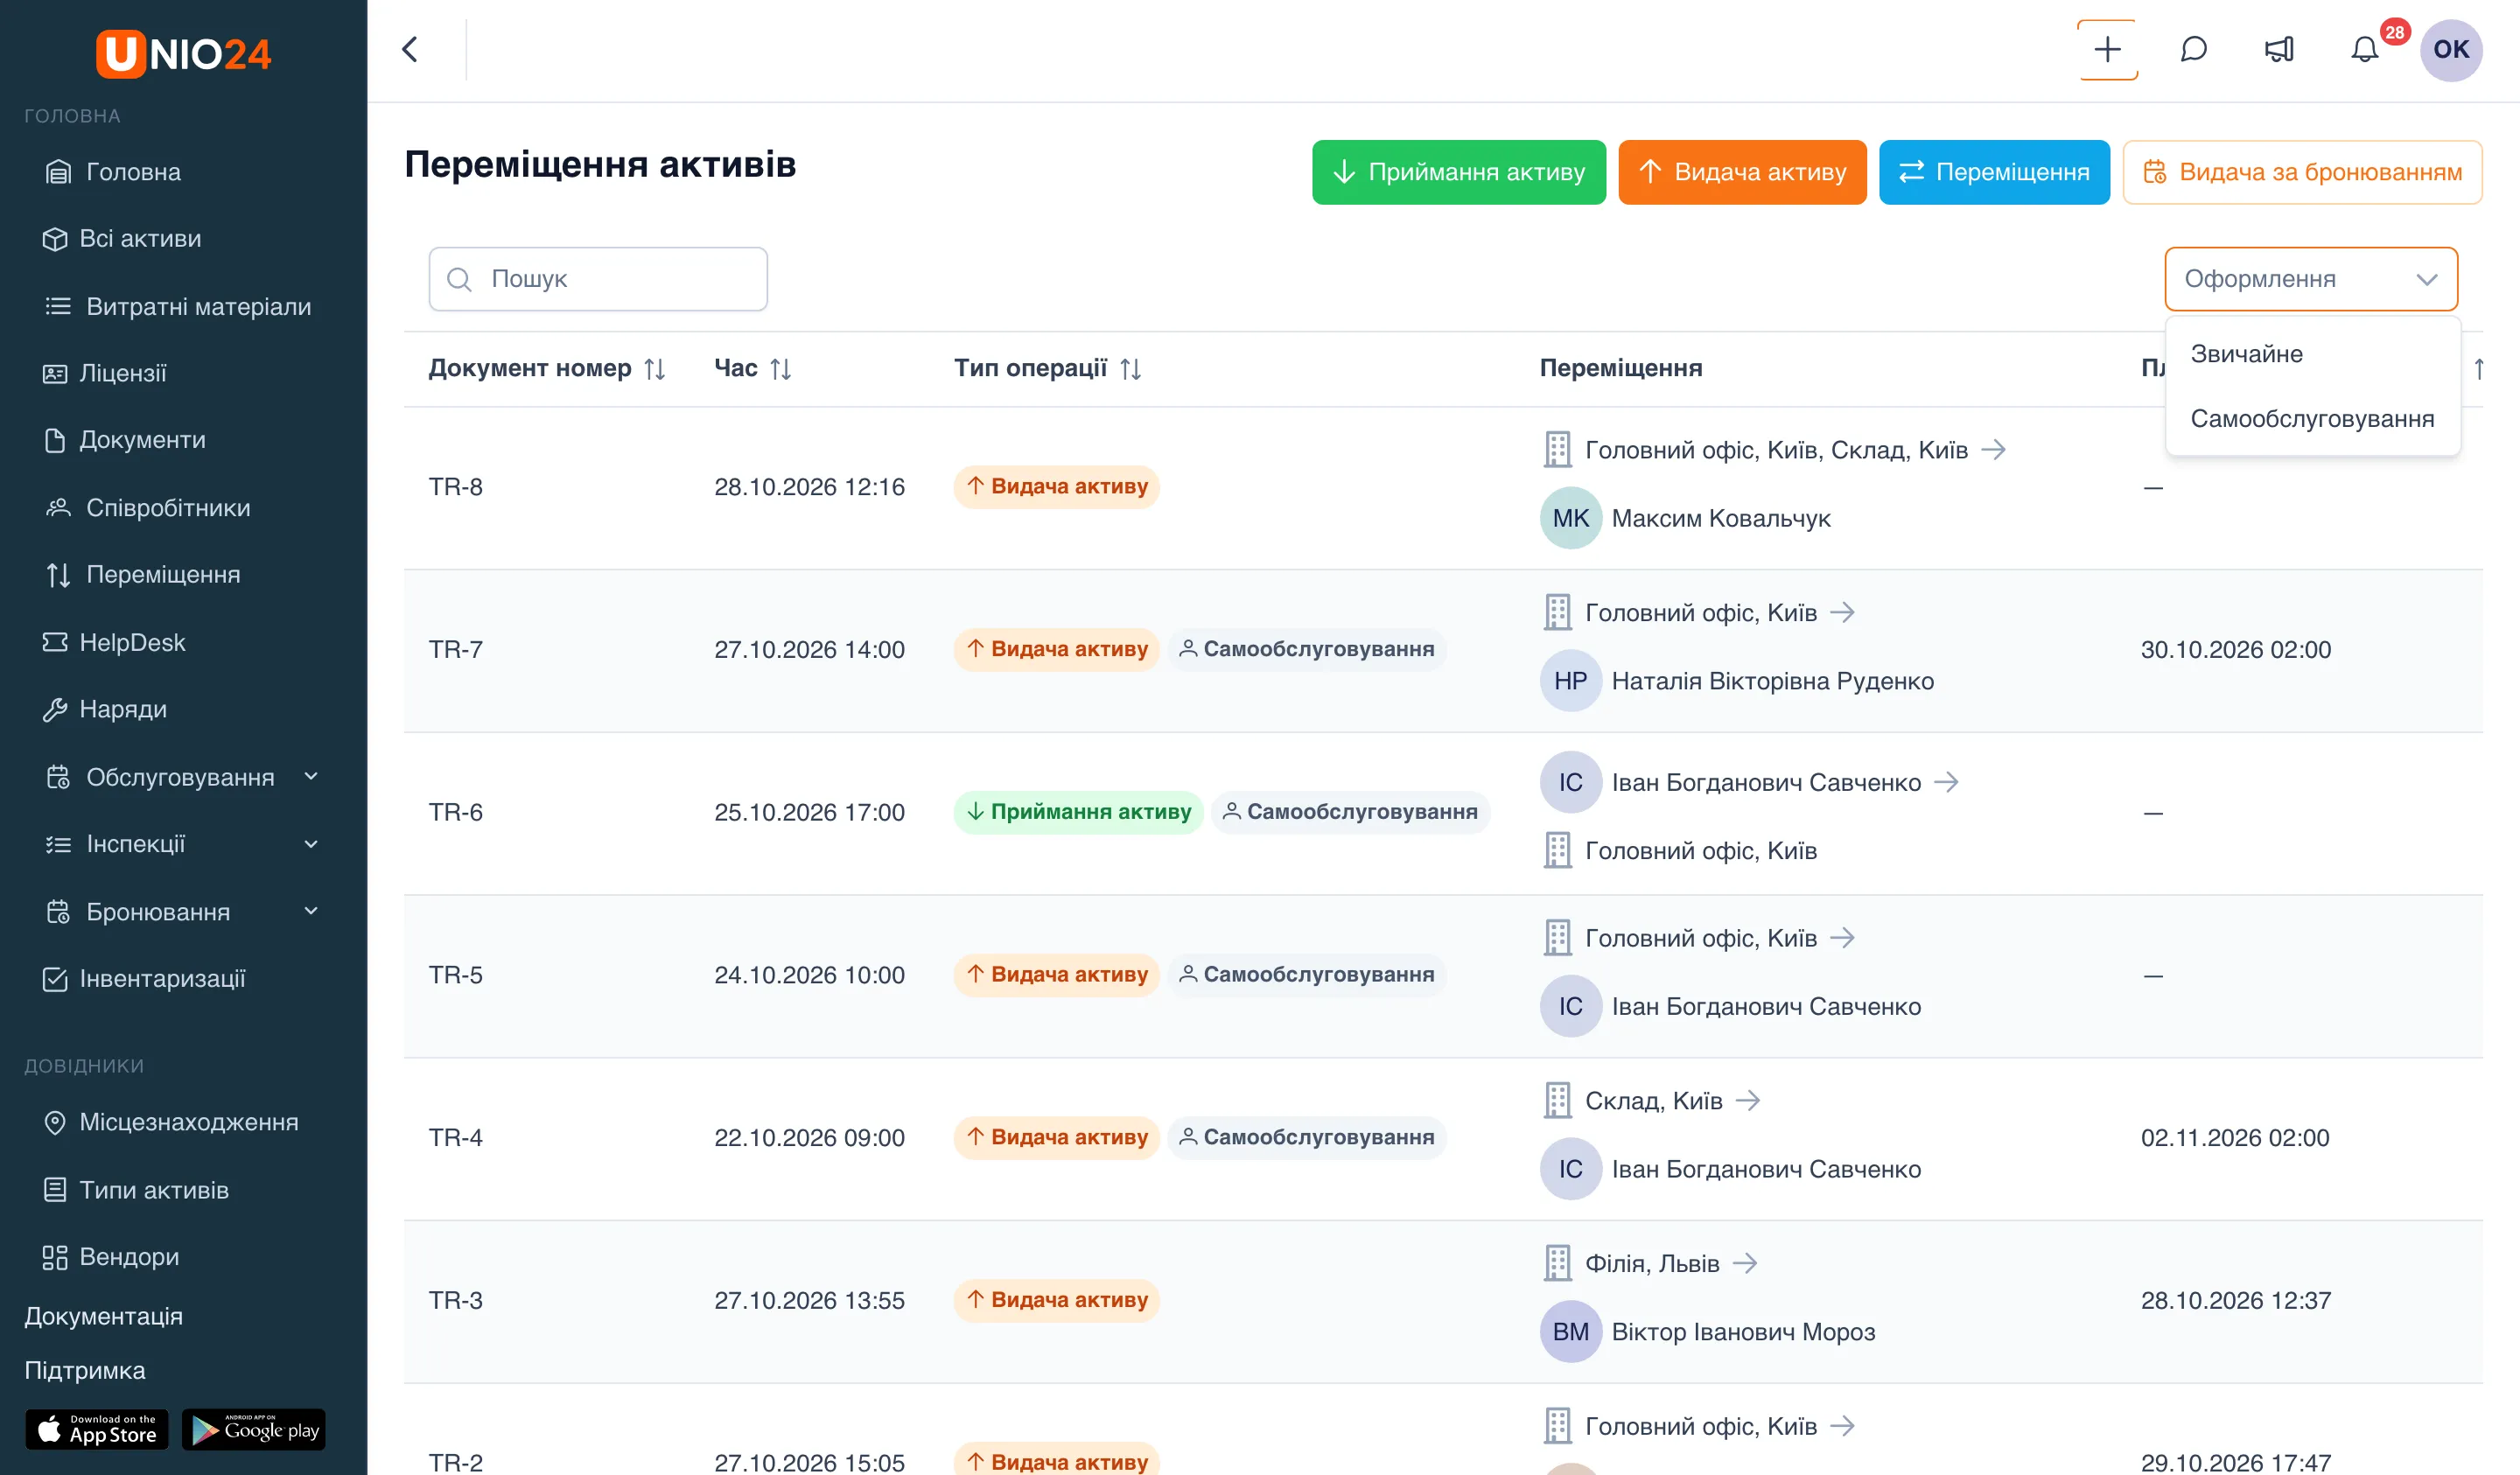The width and height of the screenshot is (2520, 1475).
Task: Focus the Пошук search field
Action: click(598, 279)
